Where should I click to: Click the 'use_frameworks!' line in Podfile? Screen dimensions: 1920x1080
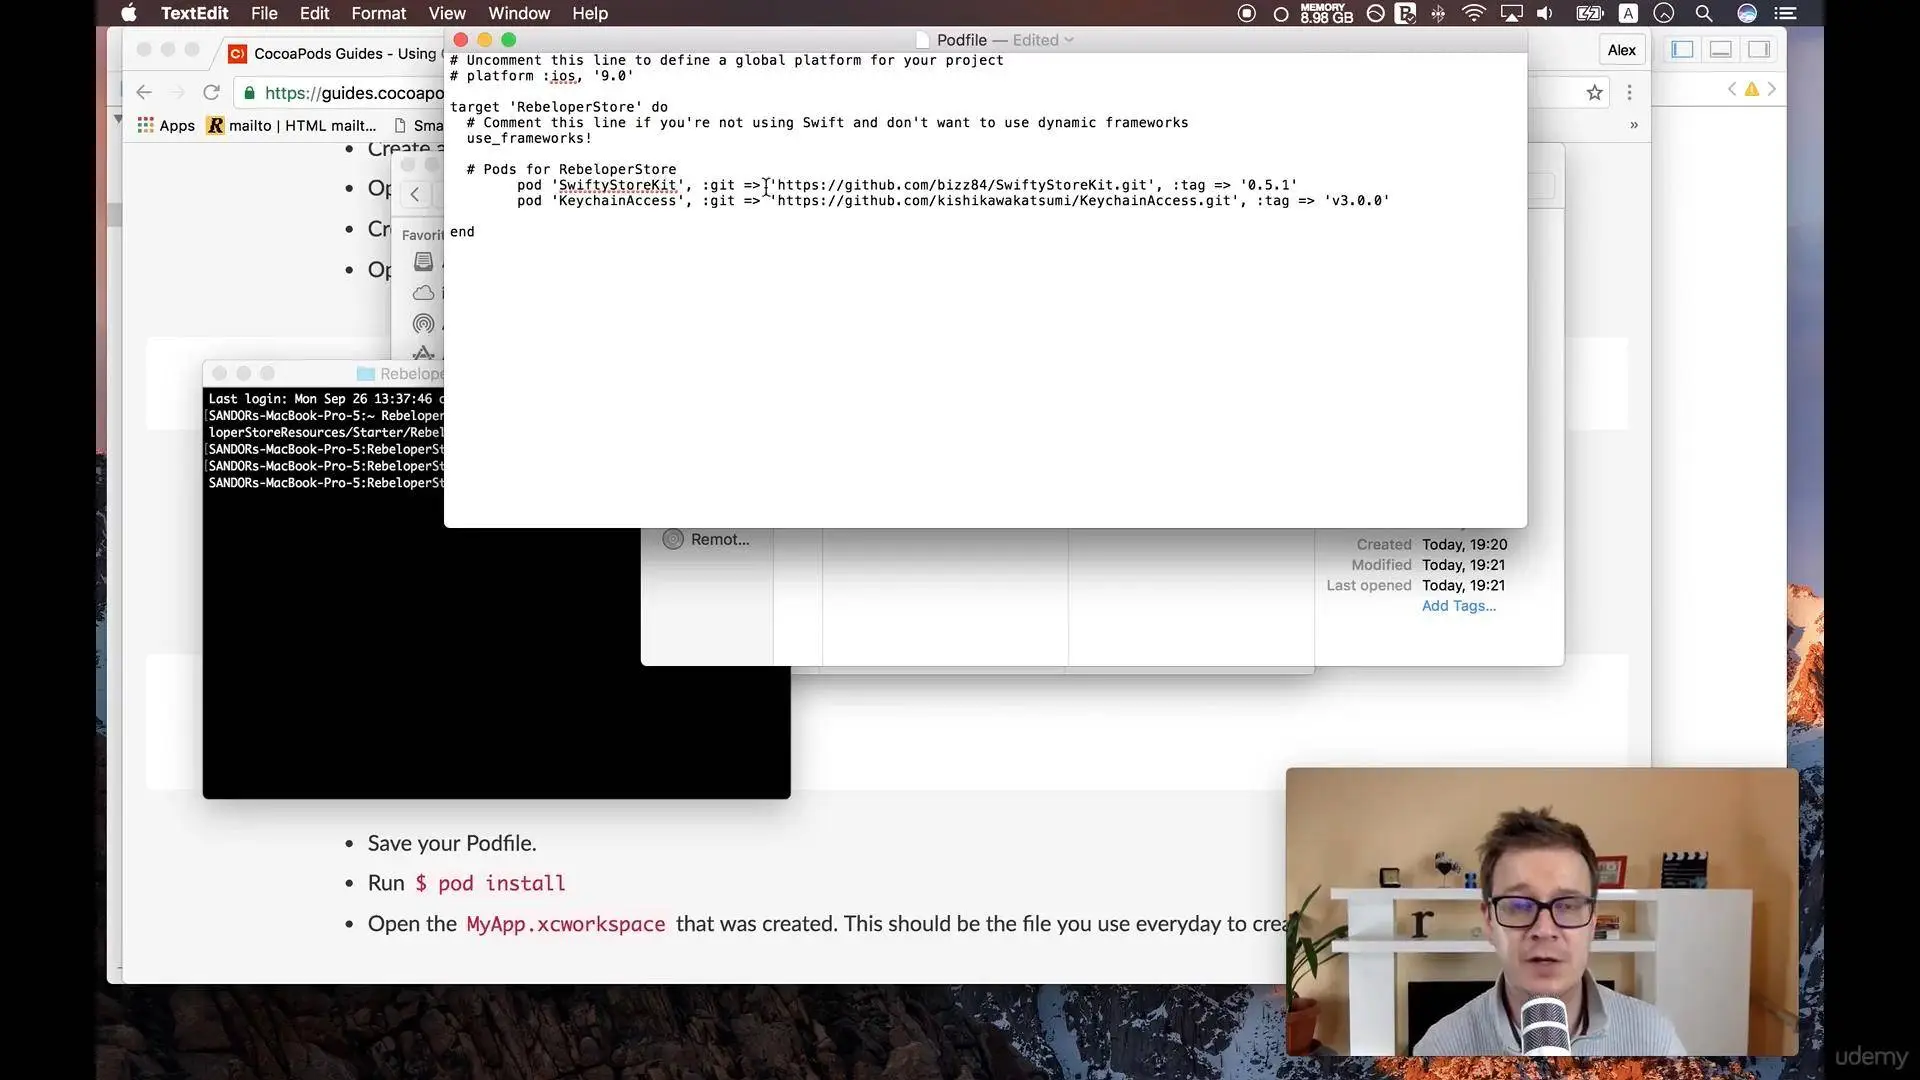point(529,139)
